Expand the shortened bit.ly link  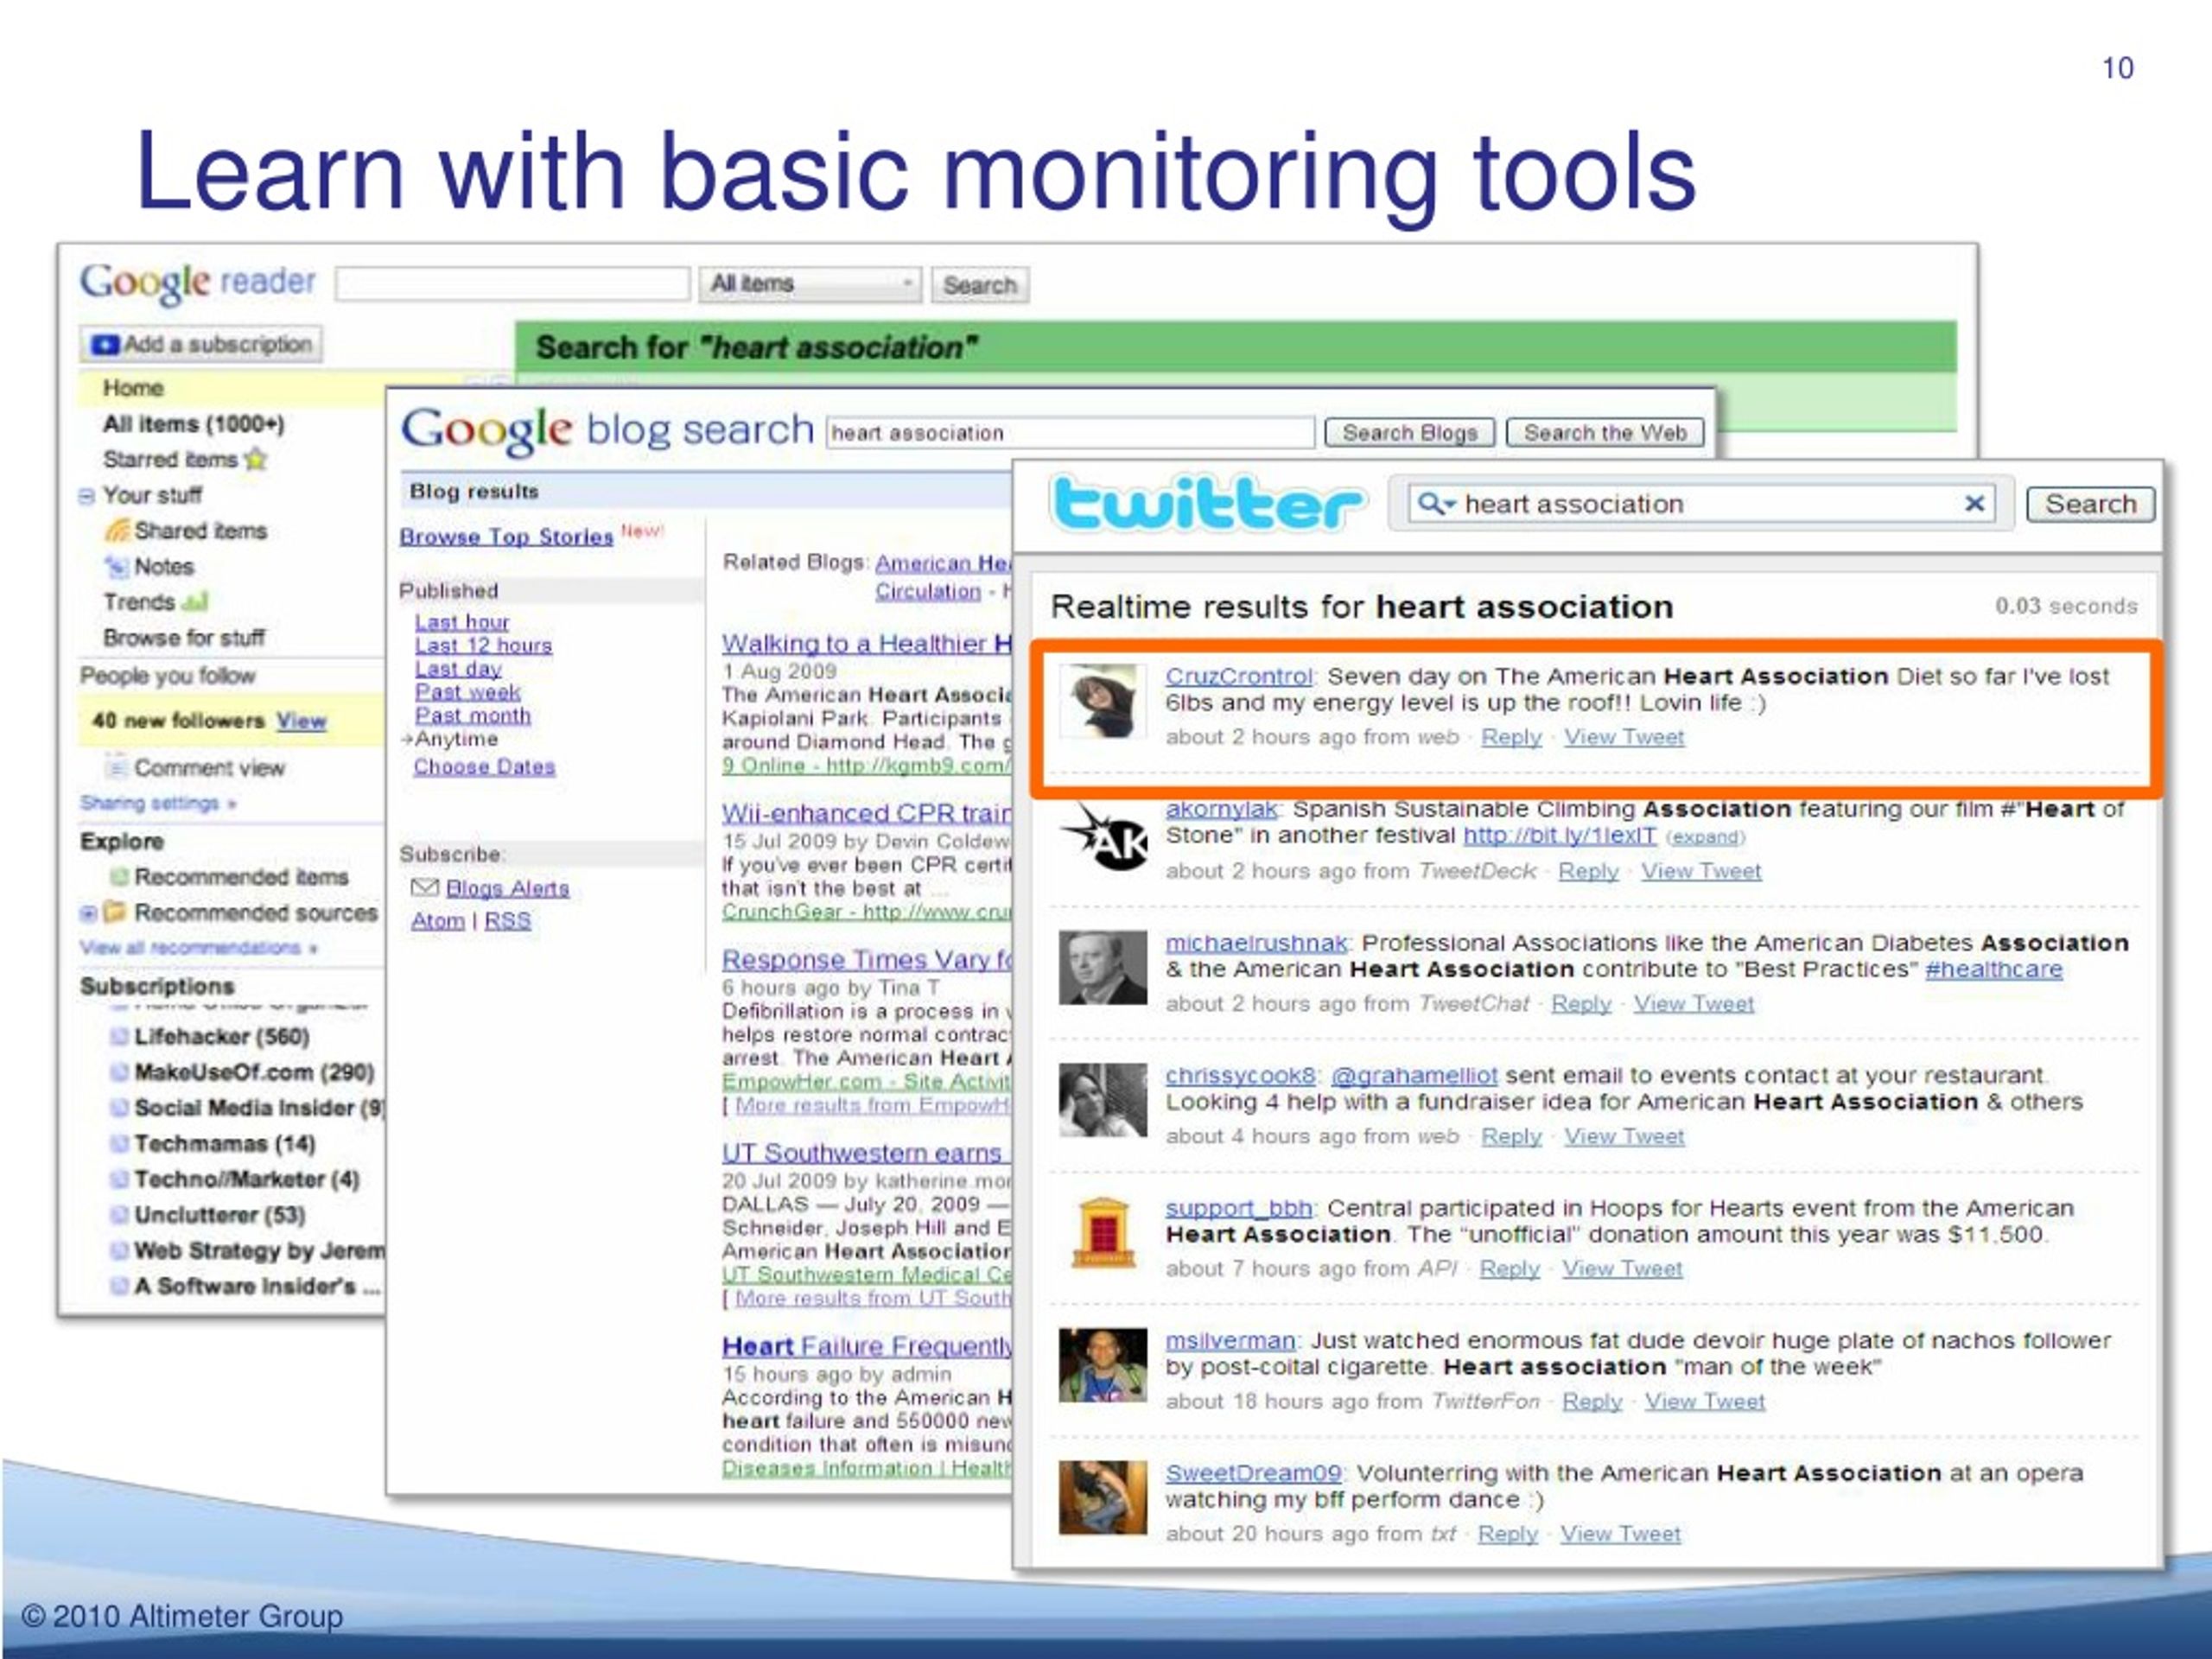(1705, 837)
